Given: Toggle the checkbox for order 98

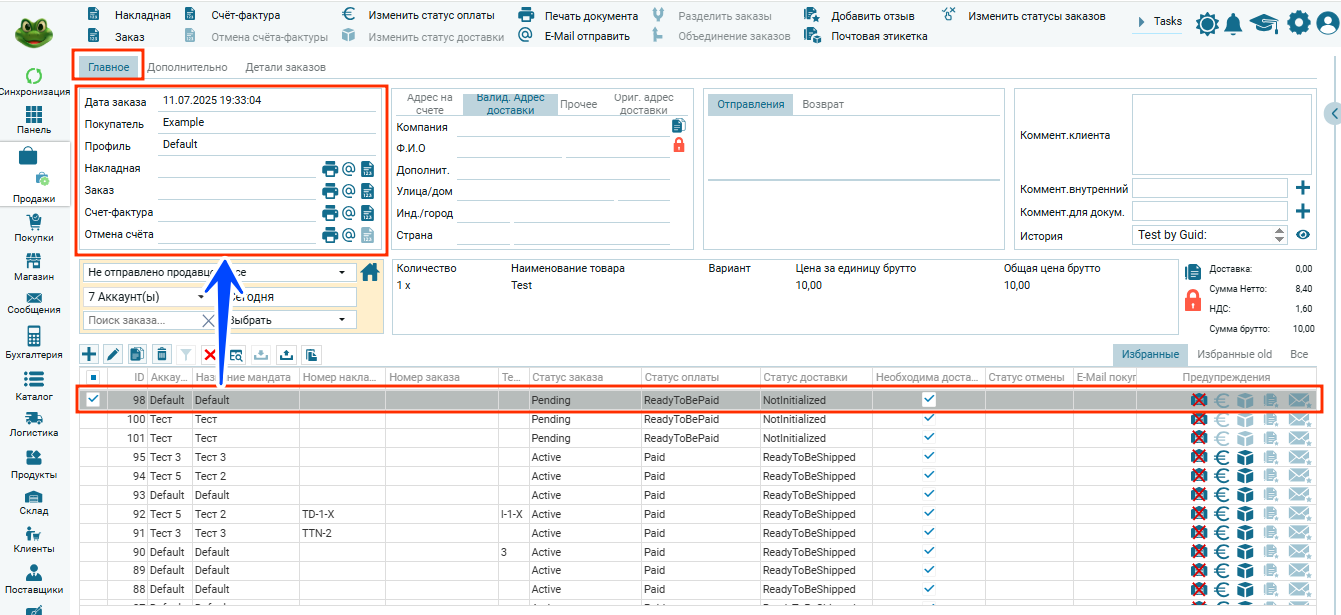Looking at the screenshot, I should point(93,399).
